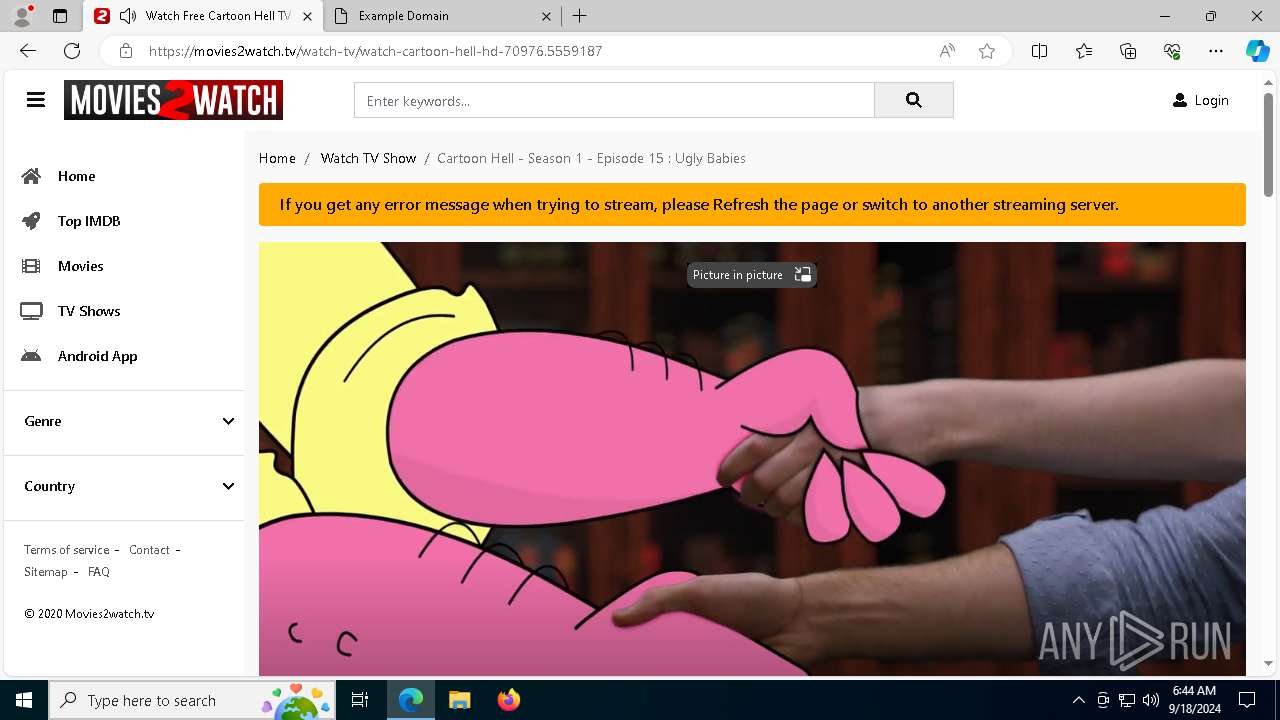Image resolution: width=1280 pixels, height=720 pixels.
Task: Expand the Genre dropdown
Action: click(124, 421)
